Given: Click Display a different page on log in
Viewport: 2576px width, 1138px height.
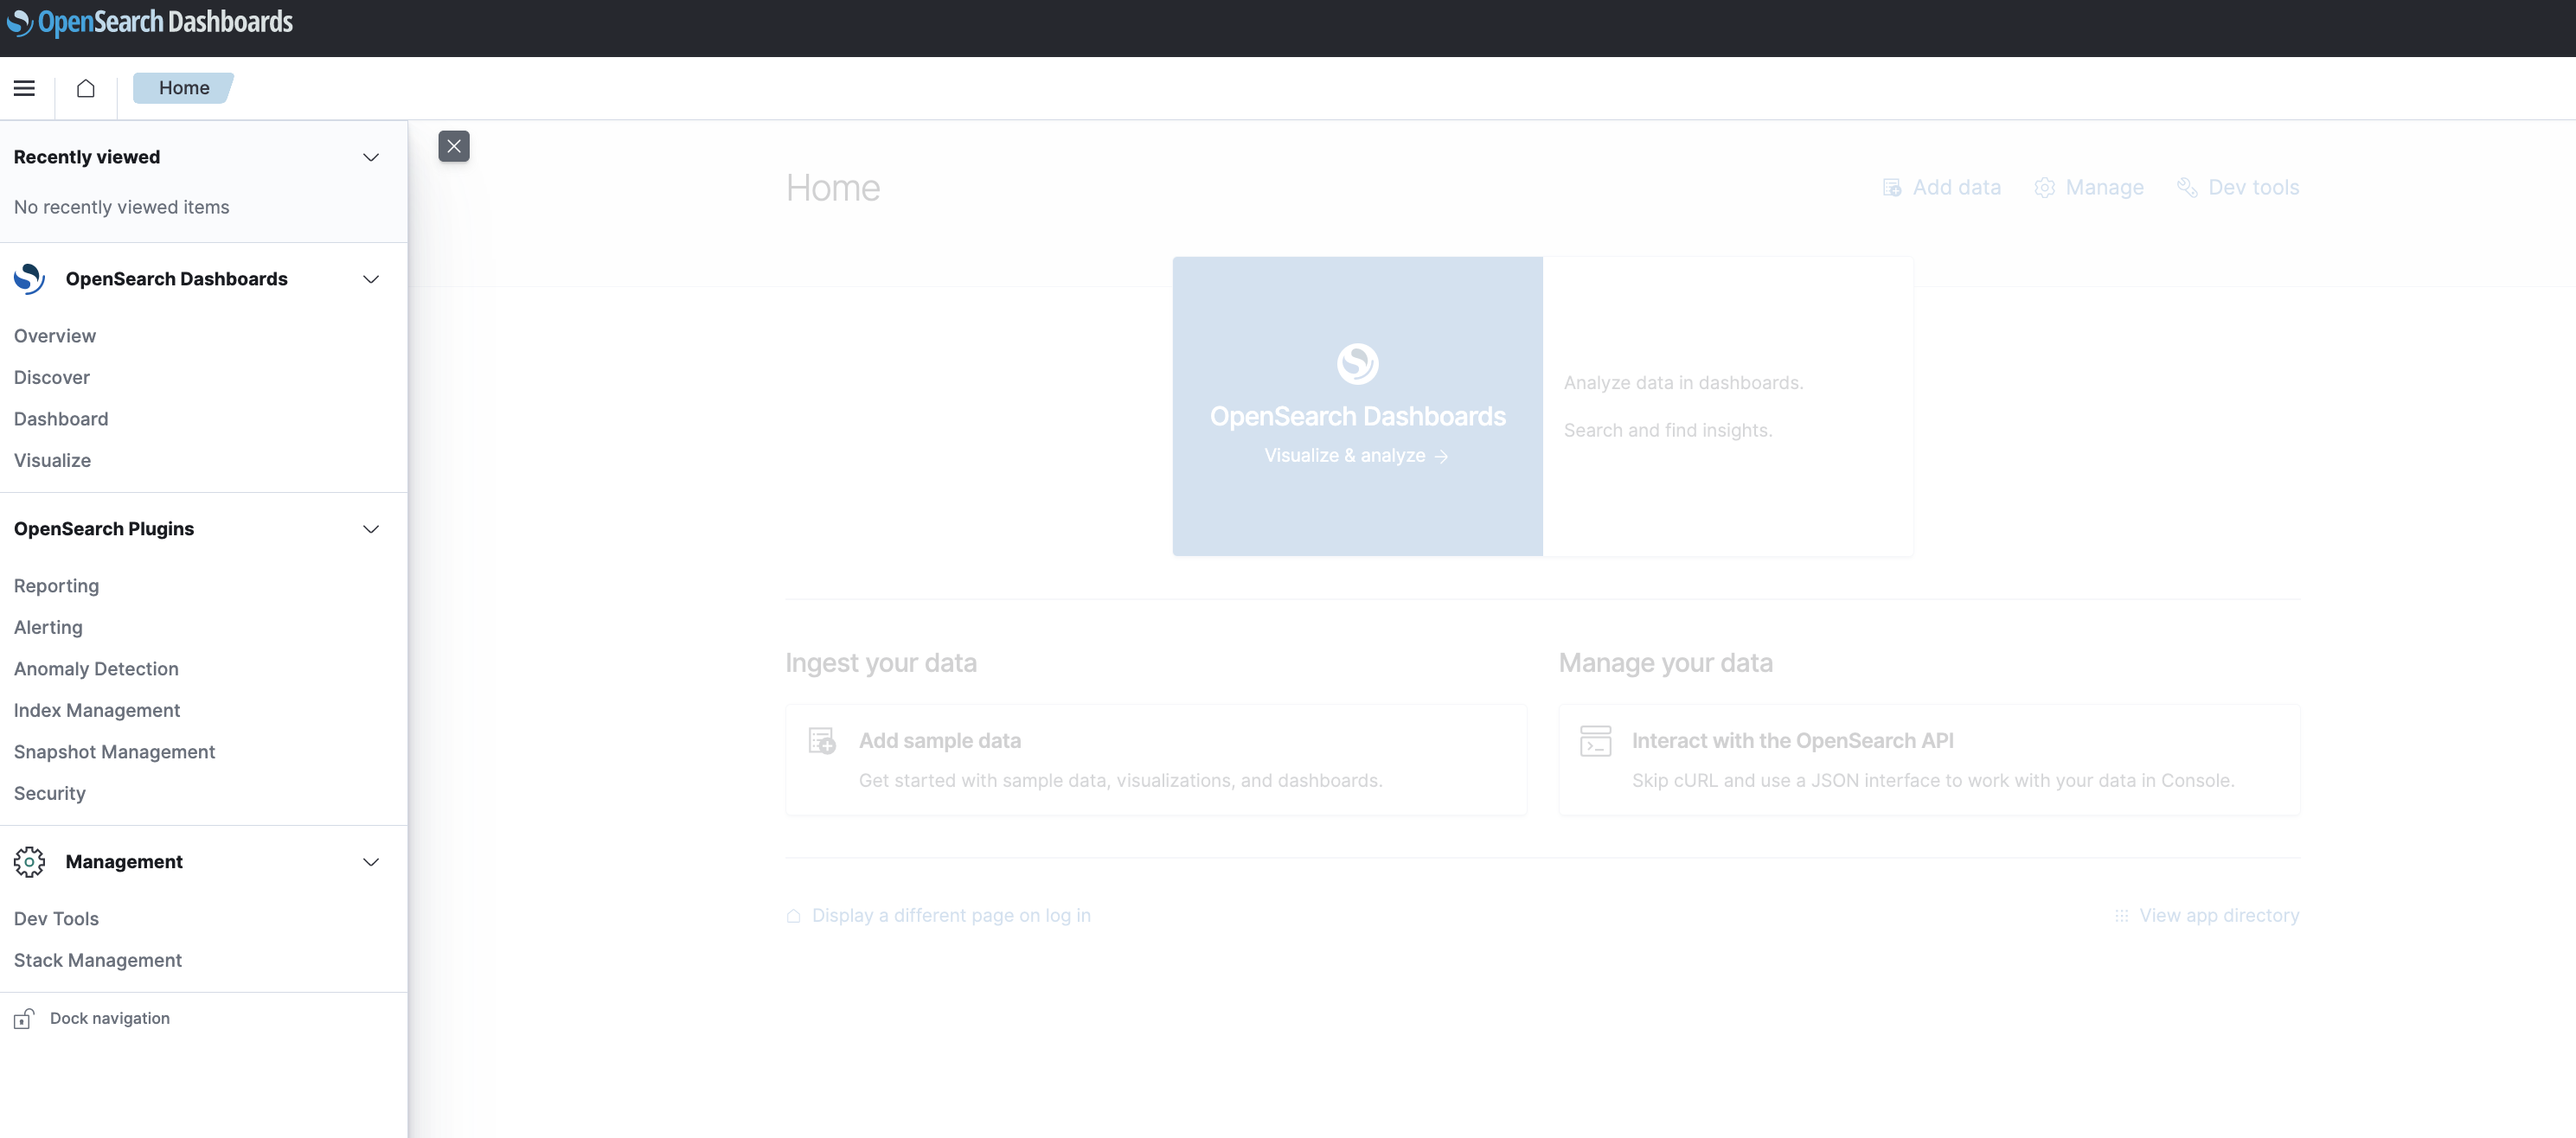Looking at the screenshot, I should pos(950,915).
